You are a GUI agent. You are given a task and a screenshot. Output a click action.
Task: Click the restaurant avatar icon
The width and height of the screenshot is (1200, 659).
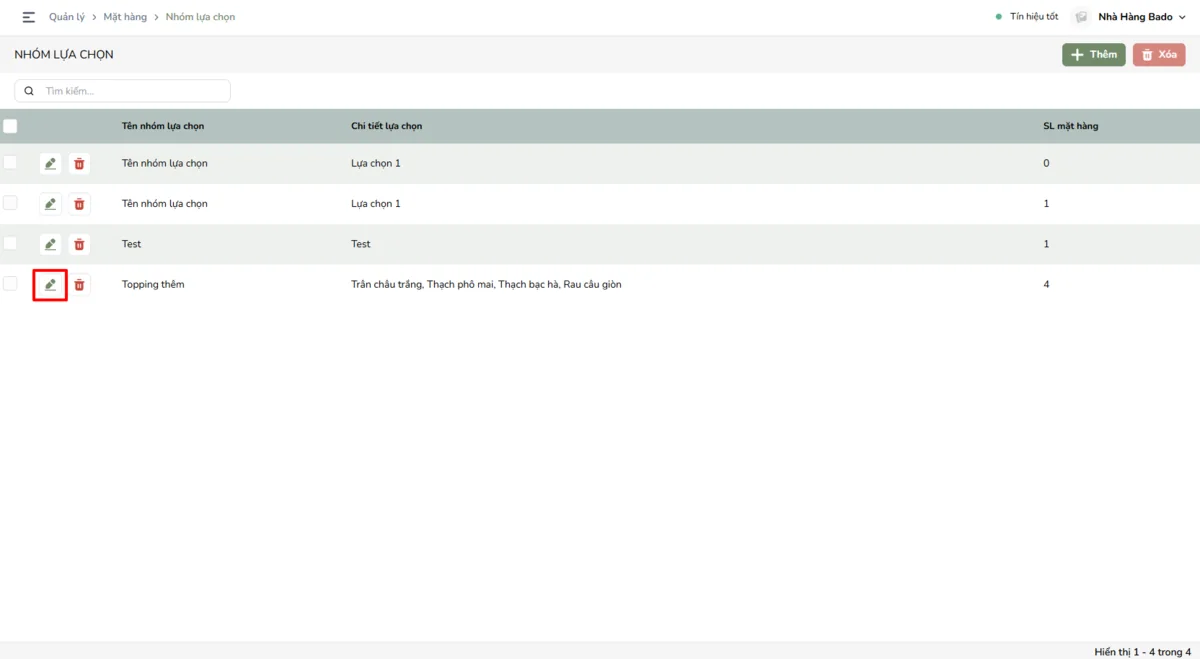point(1081,17)
